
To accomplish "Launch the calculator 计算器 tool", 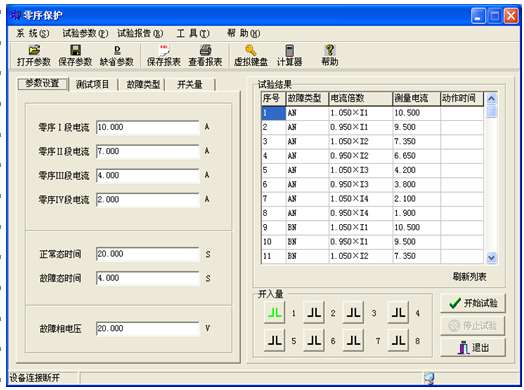I will [x=289, y=56].
